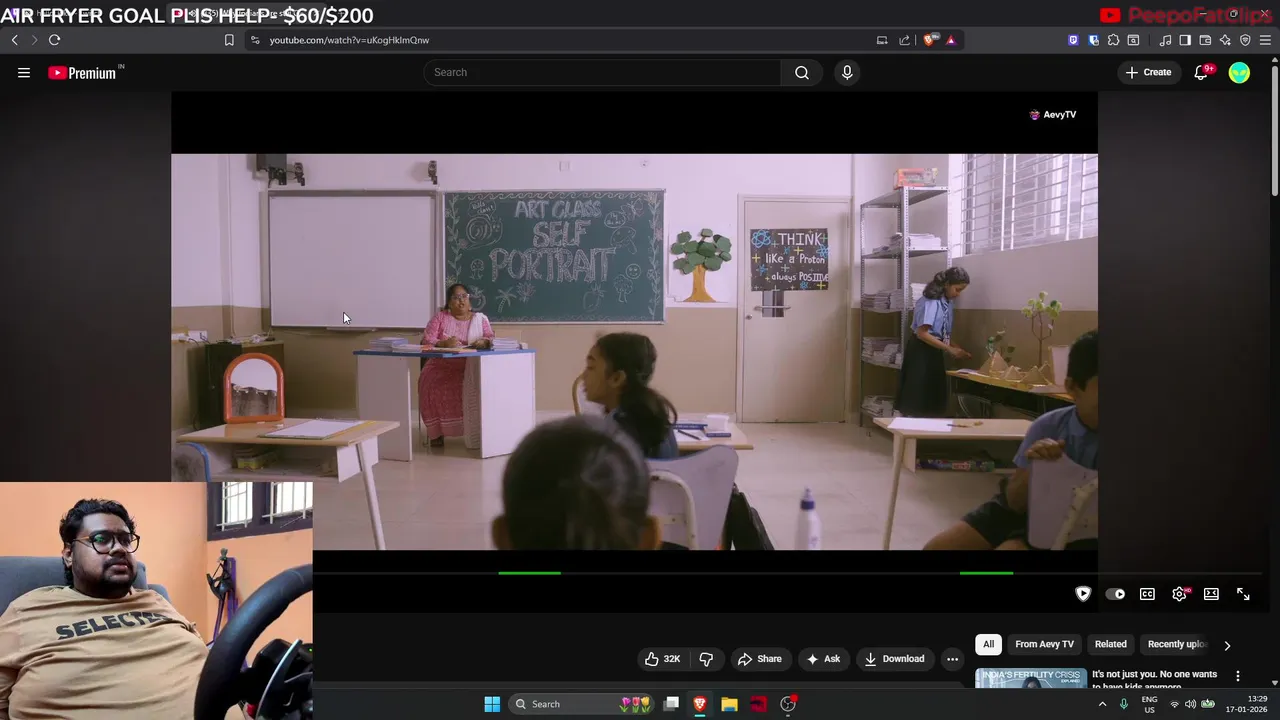Open the browser extensions puzzle icon
This screenshot has width=1280, height=720.
[x=1113, y=40]
